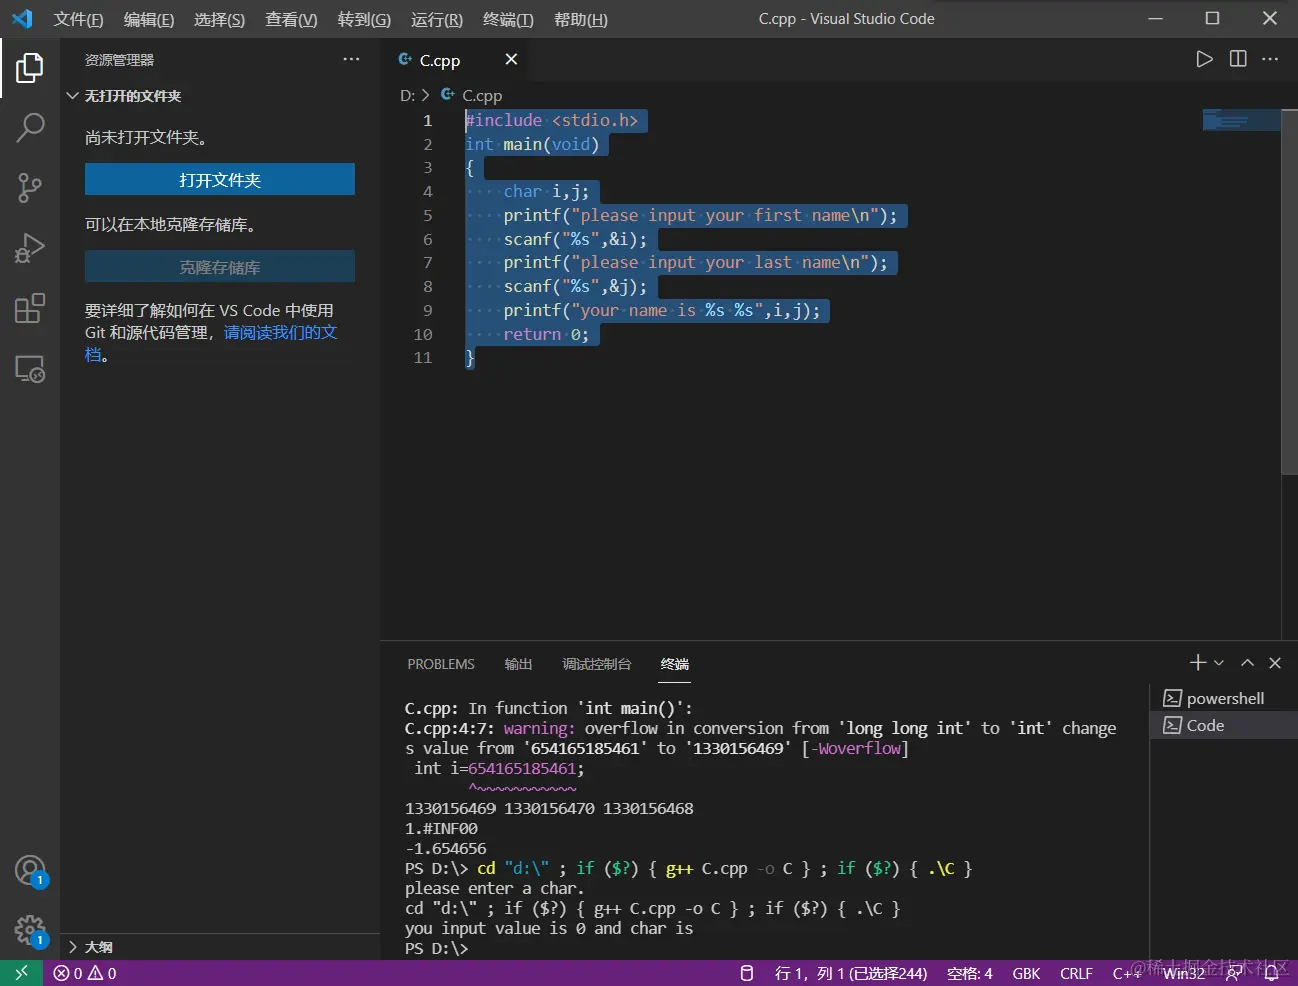Click the feedback icon in status bar

pyautogui.click(x=1234, y=973)
